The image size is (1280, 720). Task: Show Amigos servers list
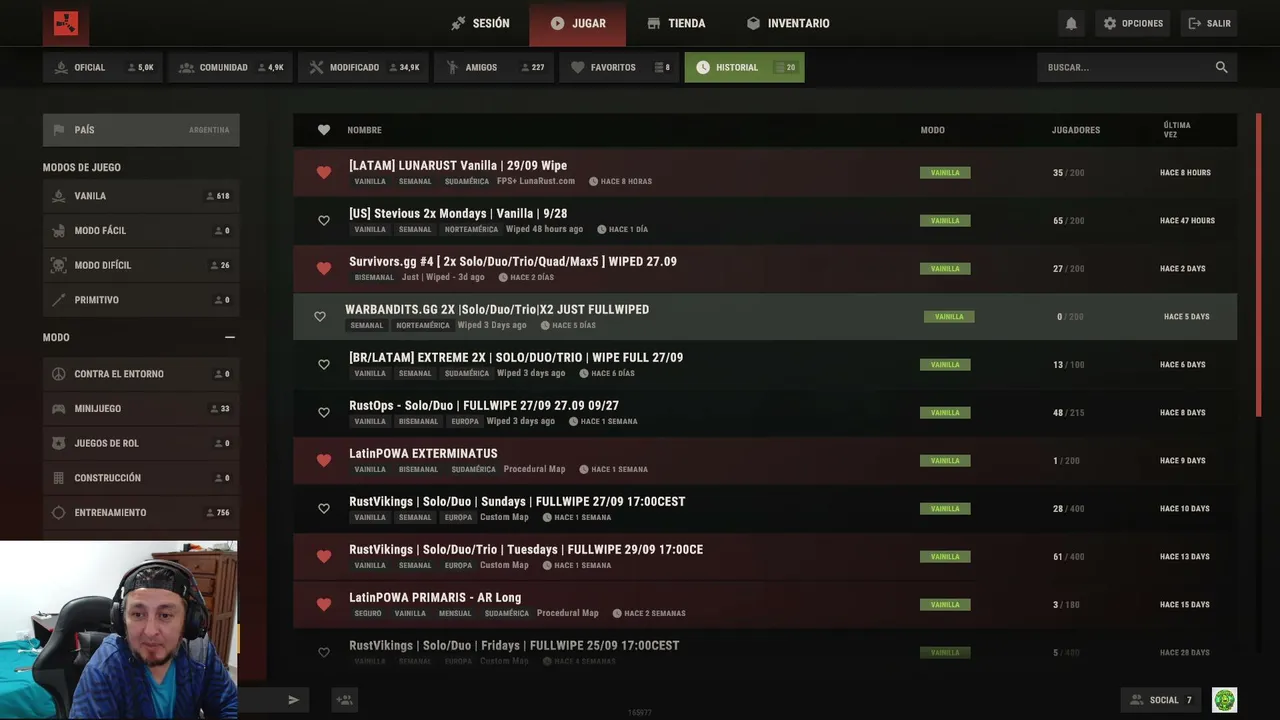click(x=494, y=67)
